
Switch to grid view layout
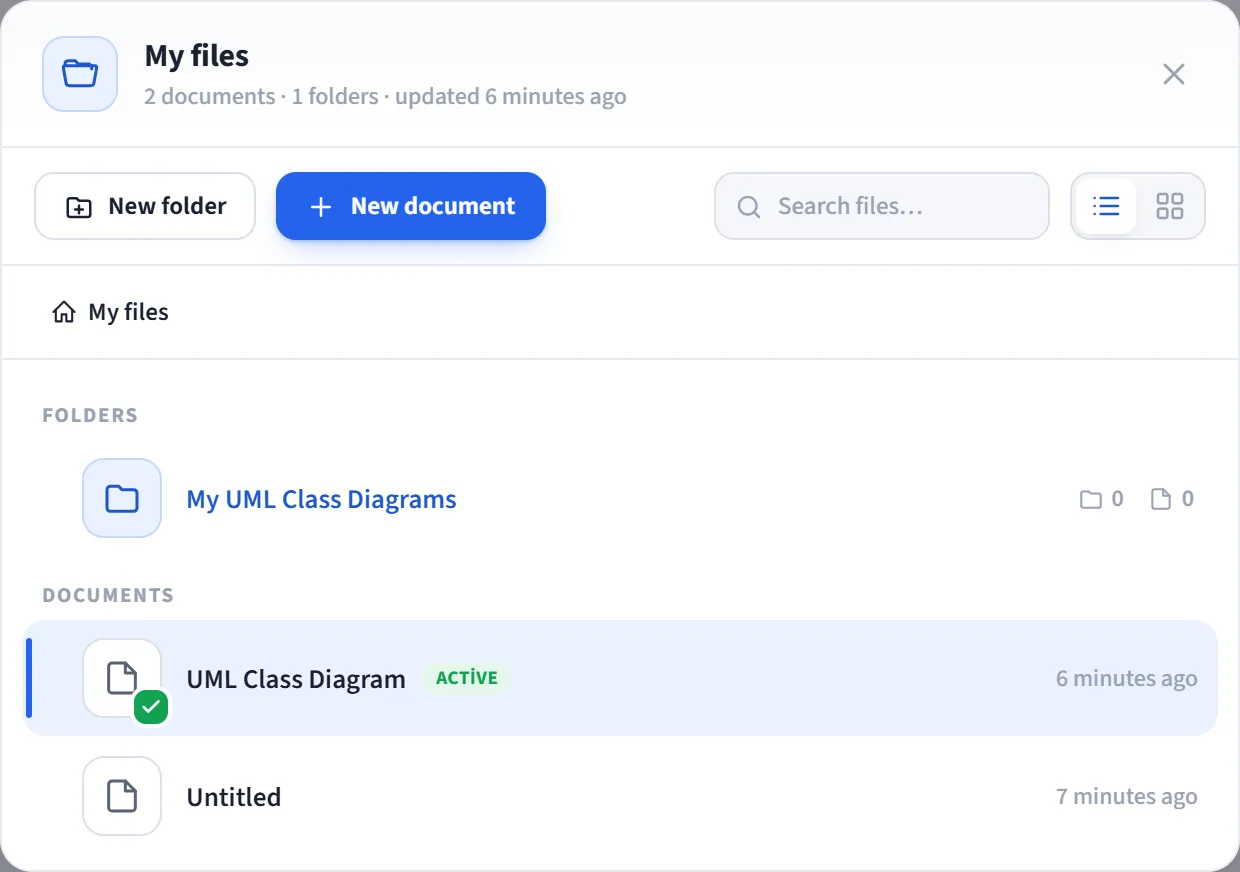pyautogui.click(x=1169, y=206)
